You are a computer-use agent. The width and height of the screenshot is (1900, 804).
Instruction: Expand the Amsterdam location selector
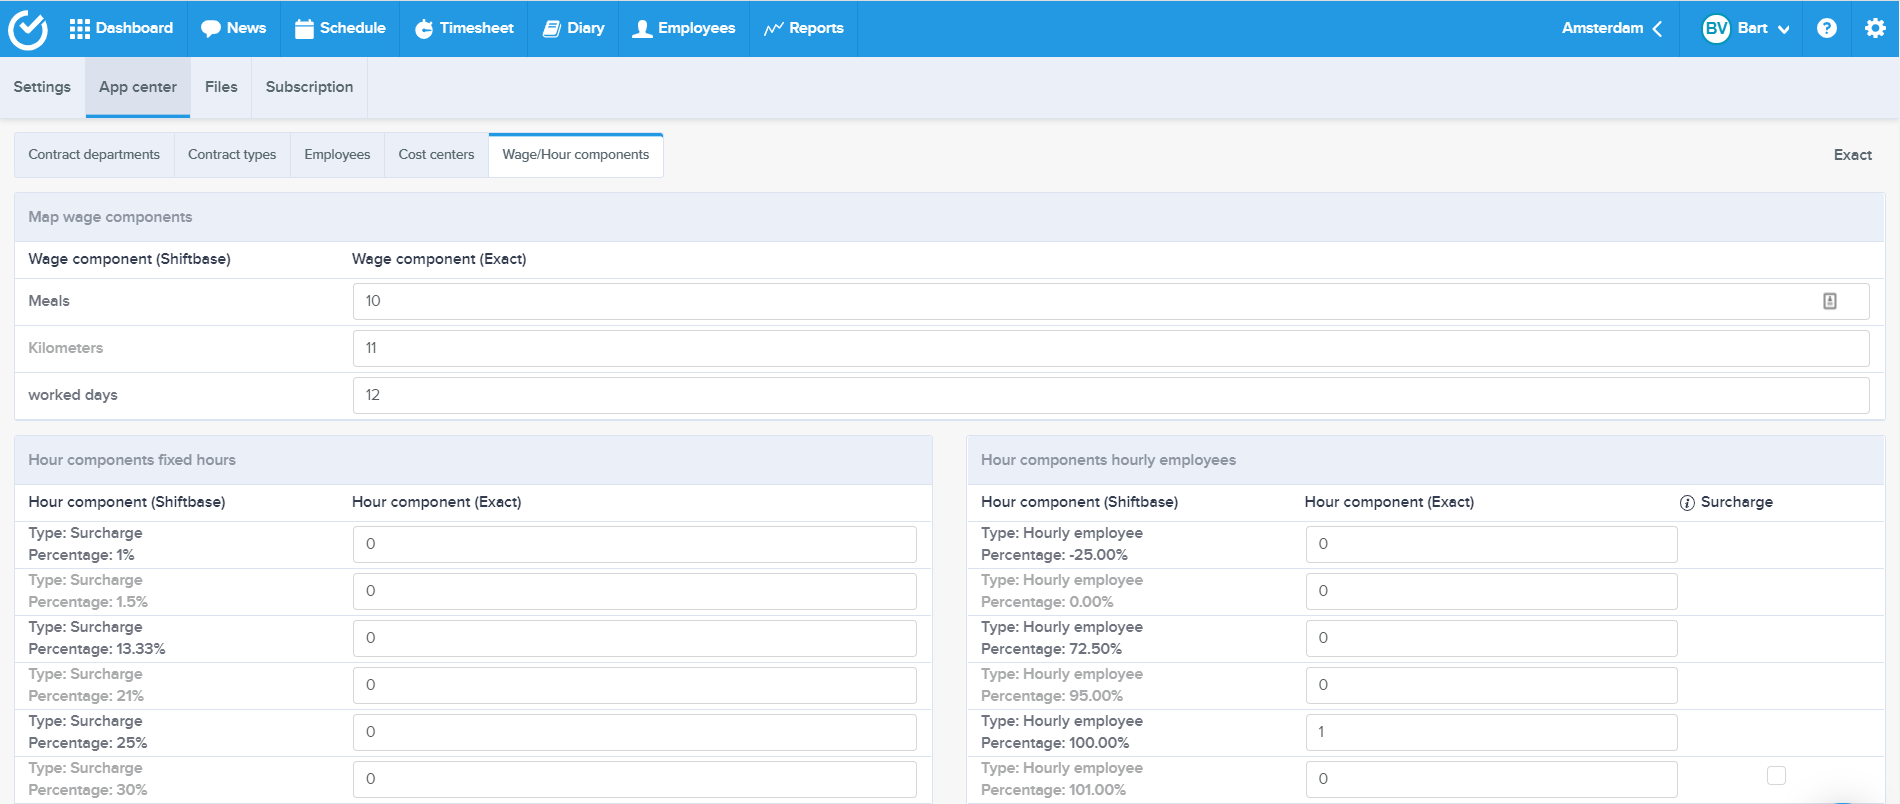click(x=1612, y=28)
